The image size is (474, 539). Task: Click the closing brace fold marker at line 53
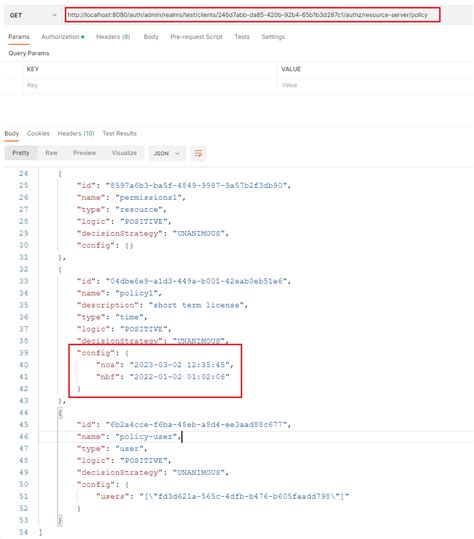[x=60, y=520]
